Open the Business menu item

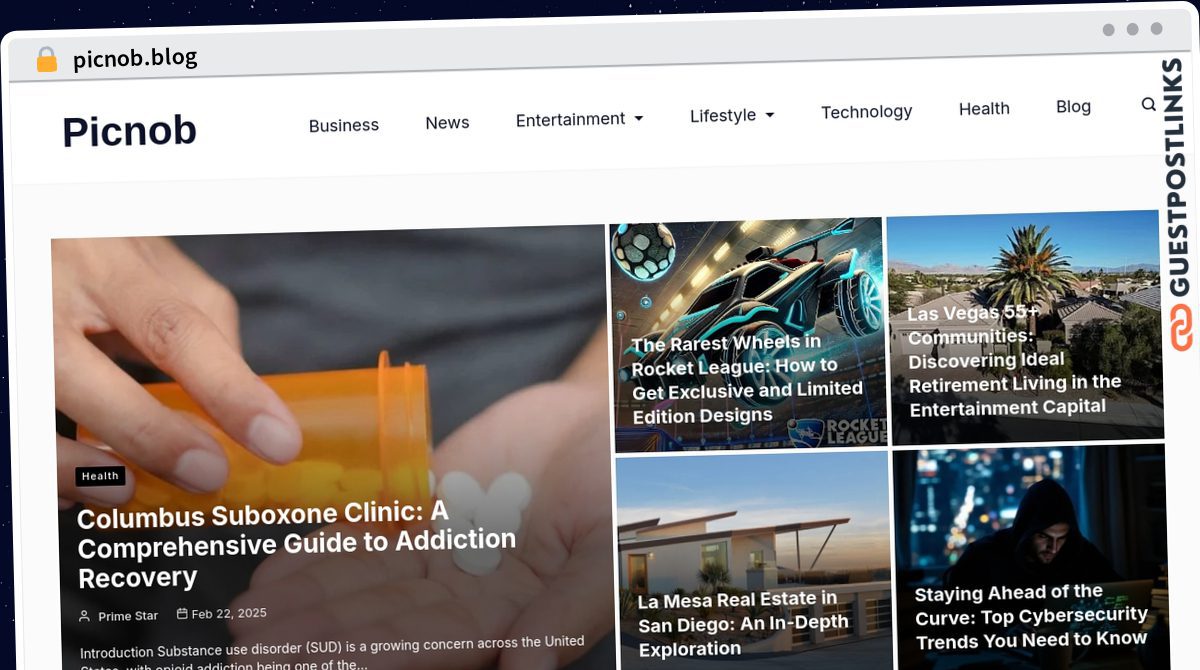click(x=344, y=125)
